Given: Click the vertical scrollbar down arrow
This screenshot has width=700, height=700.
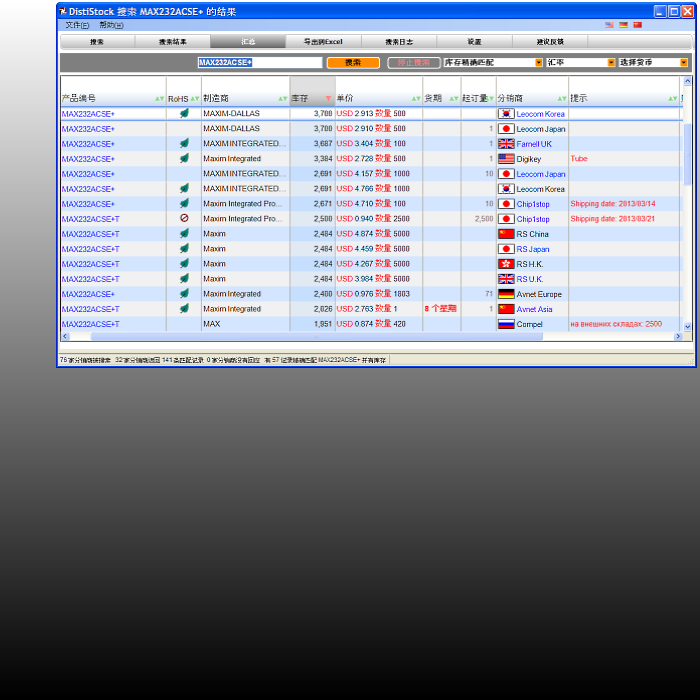Looking at the screenshot, I should coord(687,326).
